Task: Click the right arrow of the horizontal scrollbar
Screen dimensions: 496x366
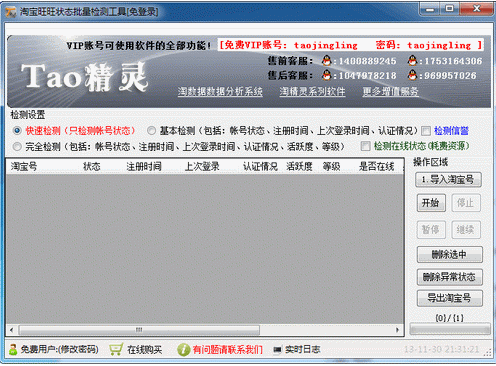Action: tap(397, 330)
